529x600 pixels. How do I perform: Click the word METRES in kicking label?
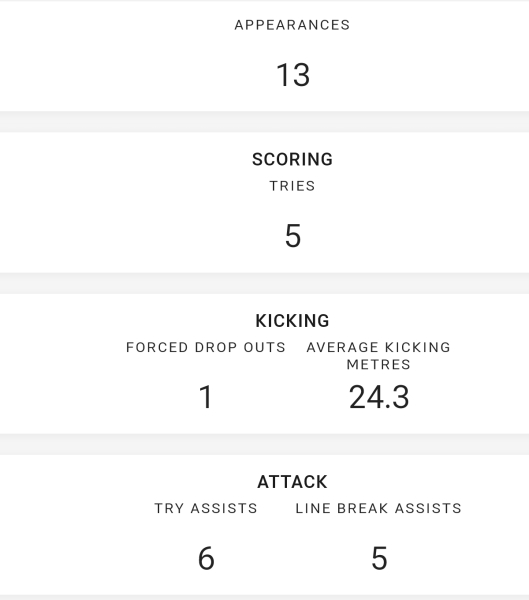click(x=379, y=365)
